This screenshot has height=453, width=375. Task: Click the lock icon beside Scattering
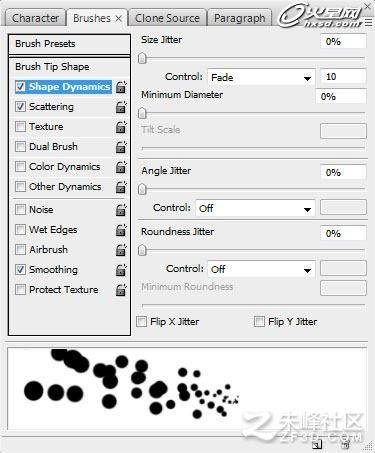click(121, 107)
